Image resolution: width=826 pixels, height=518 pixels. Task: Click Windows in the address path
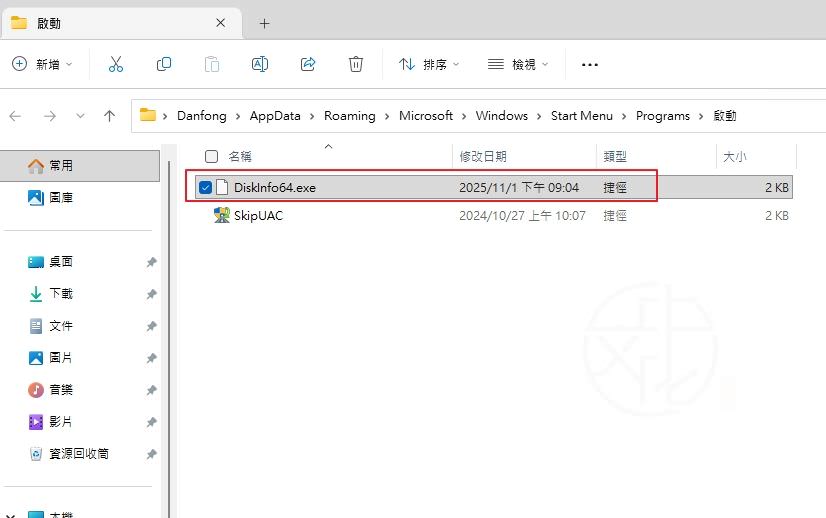502,116
